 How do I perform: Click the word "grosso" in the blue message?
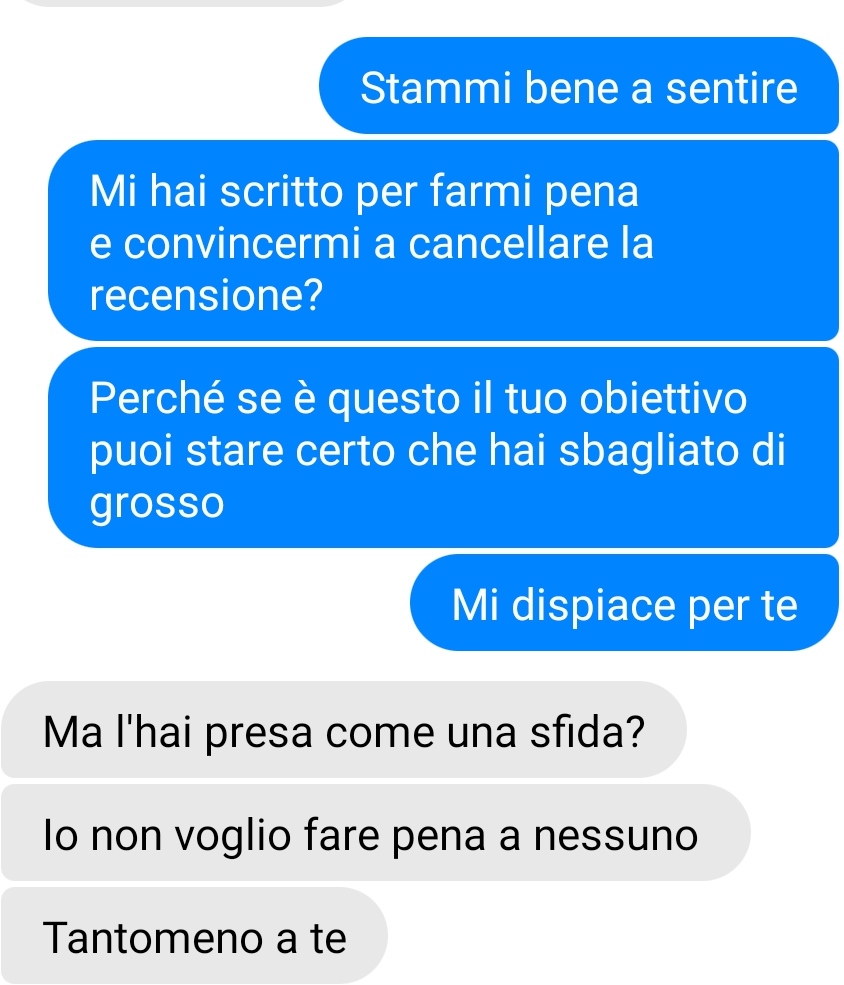point(157,503)
